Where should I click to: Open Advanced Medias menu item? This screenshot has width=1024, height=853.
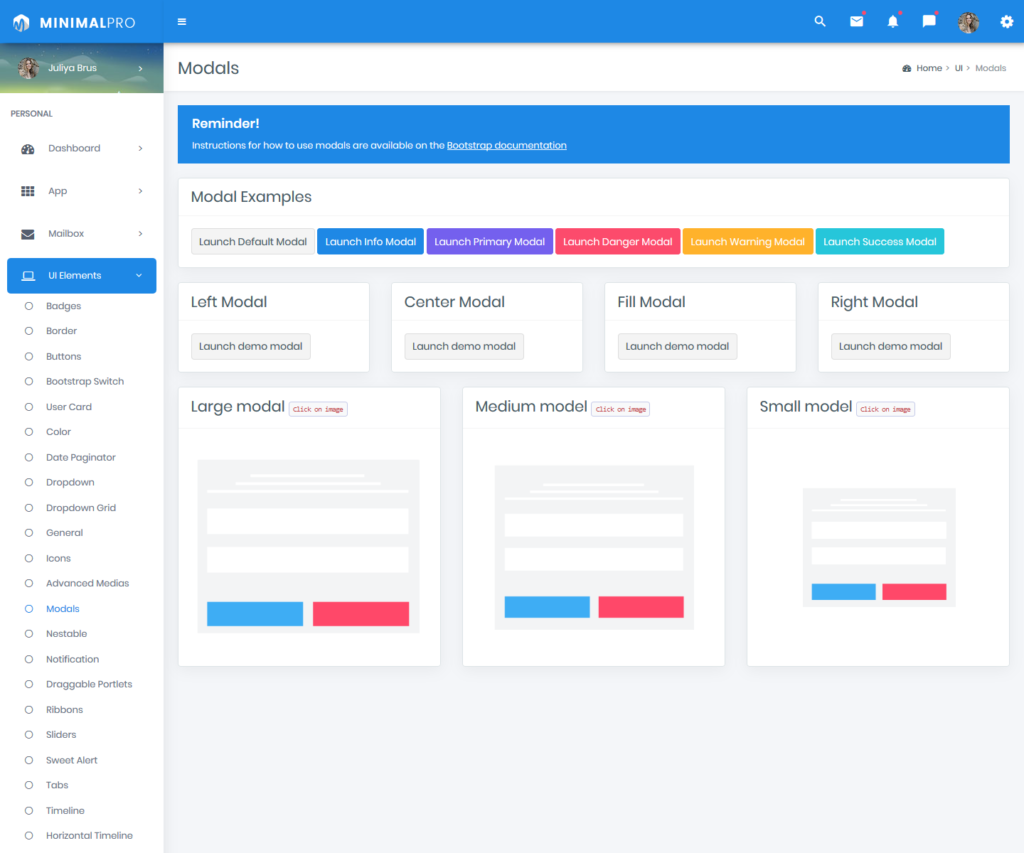(88, 583)
